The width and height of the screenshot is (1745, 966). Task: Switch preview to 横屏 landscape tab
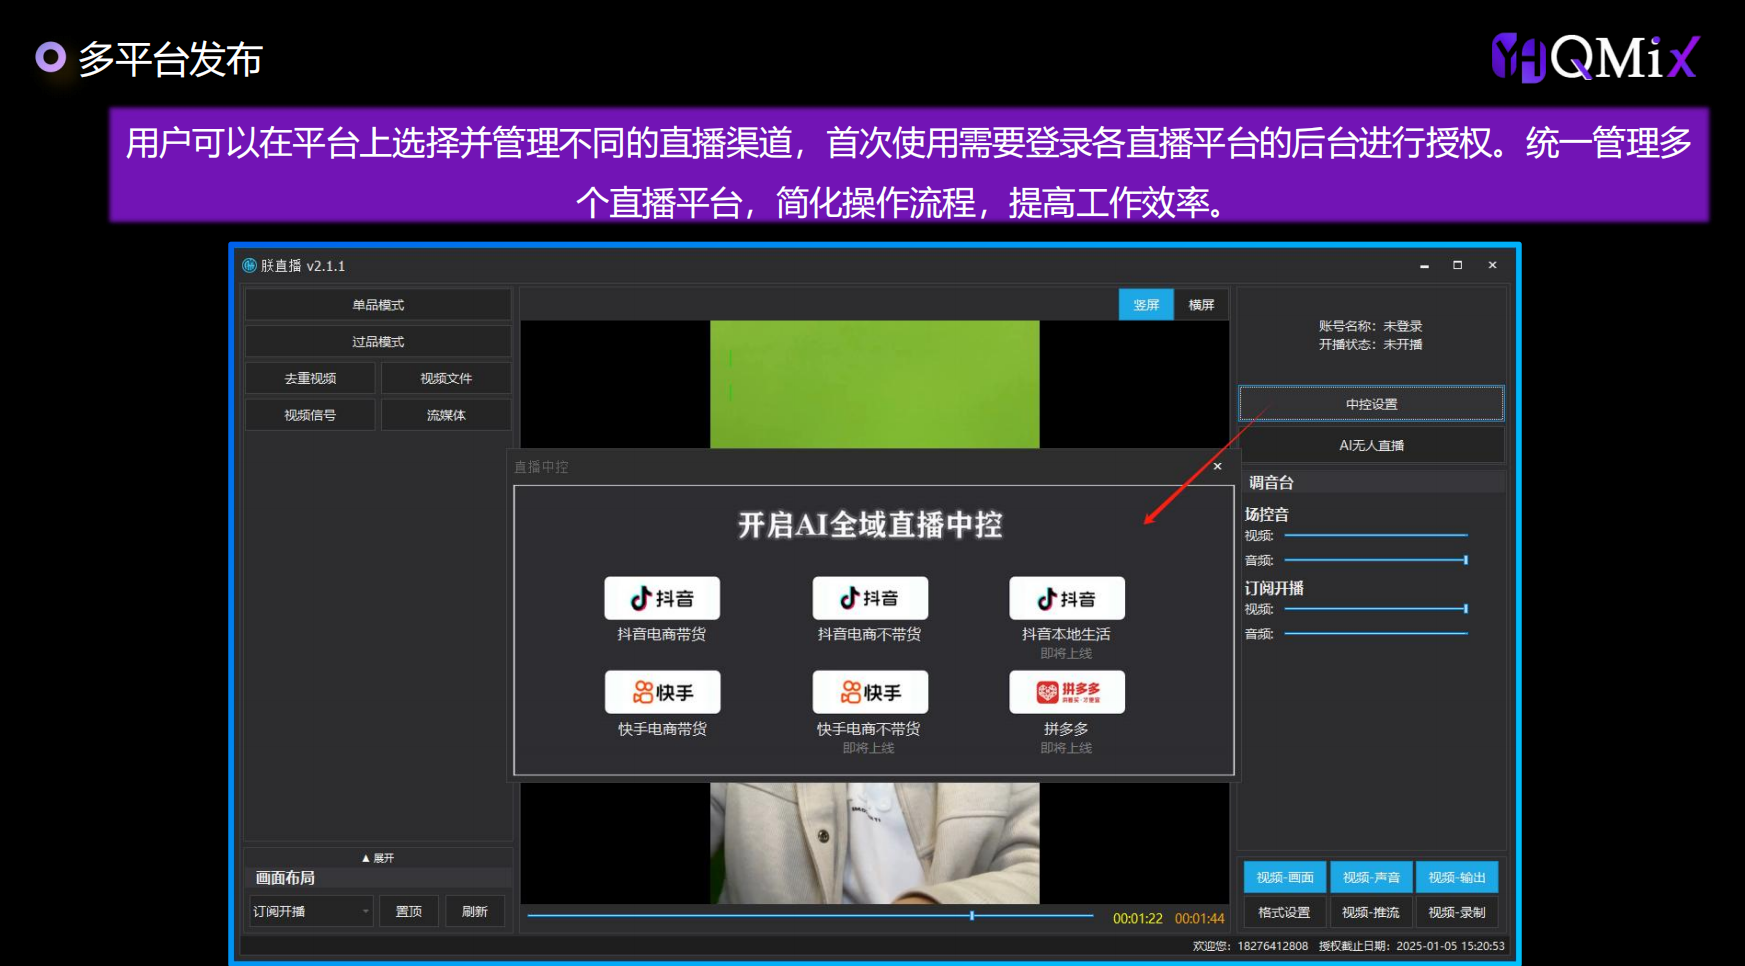[1201, 305]
